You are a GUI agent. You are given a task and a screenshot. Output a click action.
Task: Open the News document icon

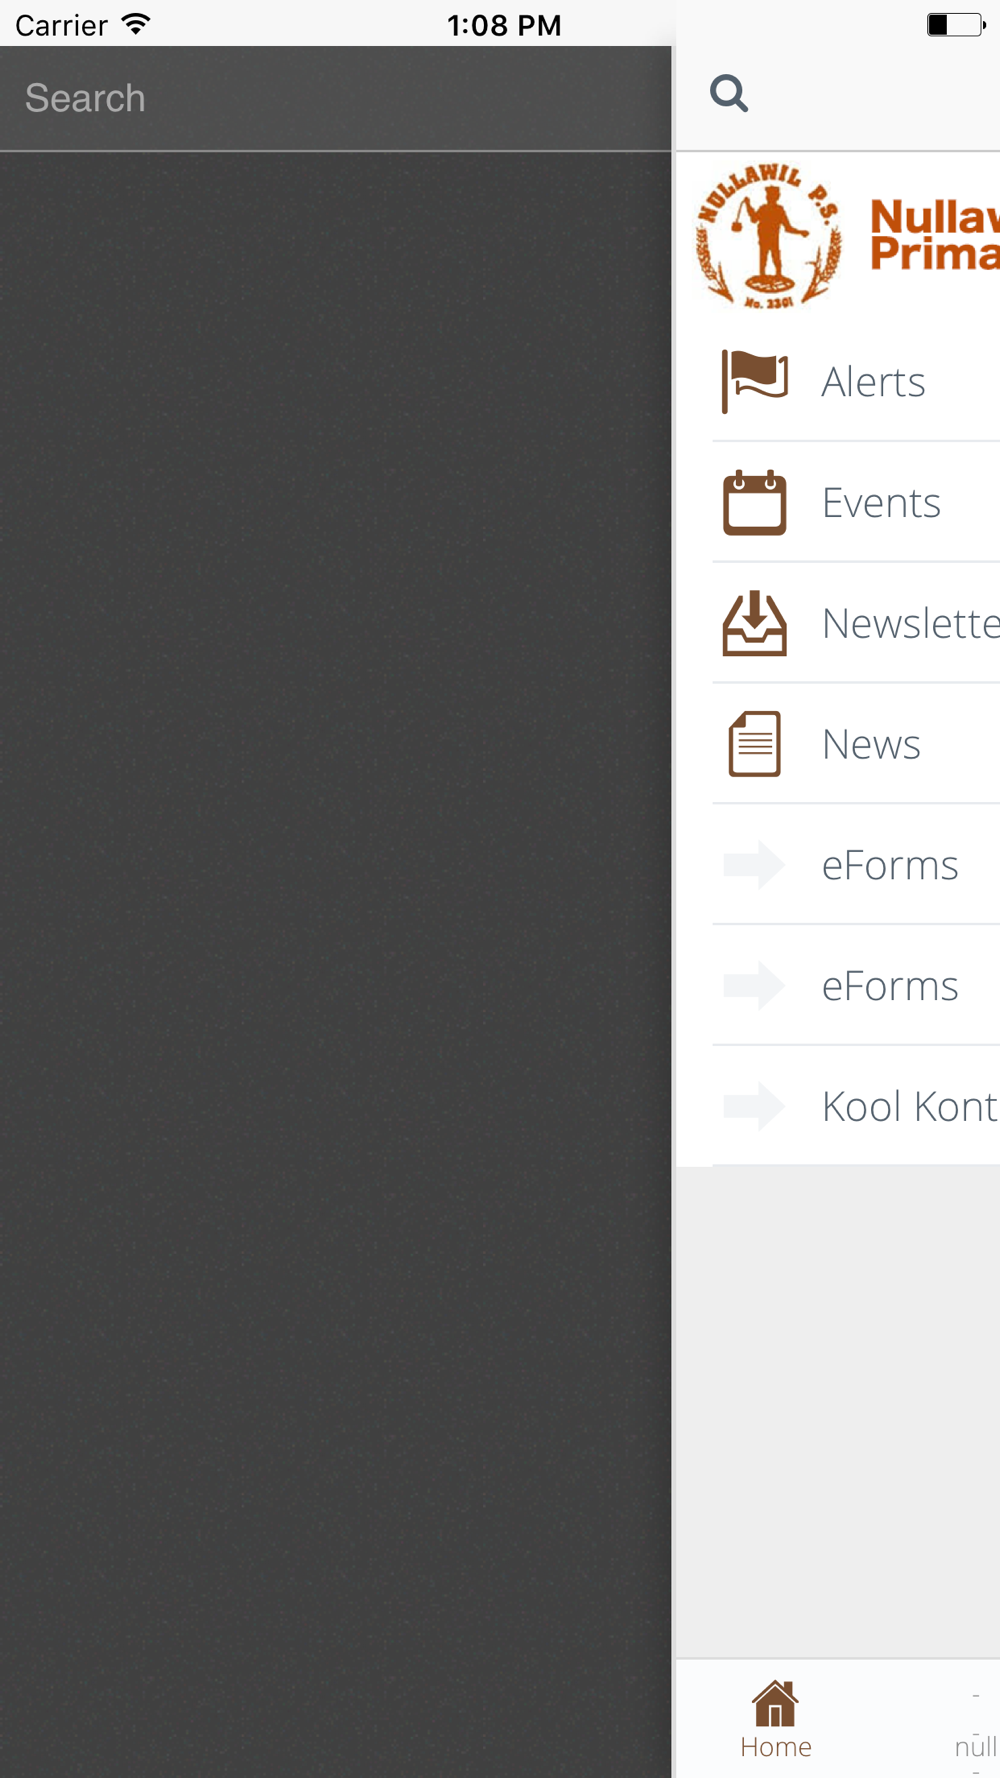(x=755, y=744)
